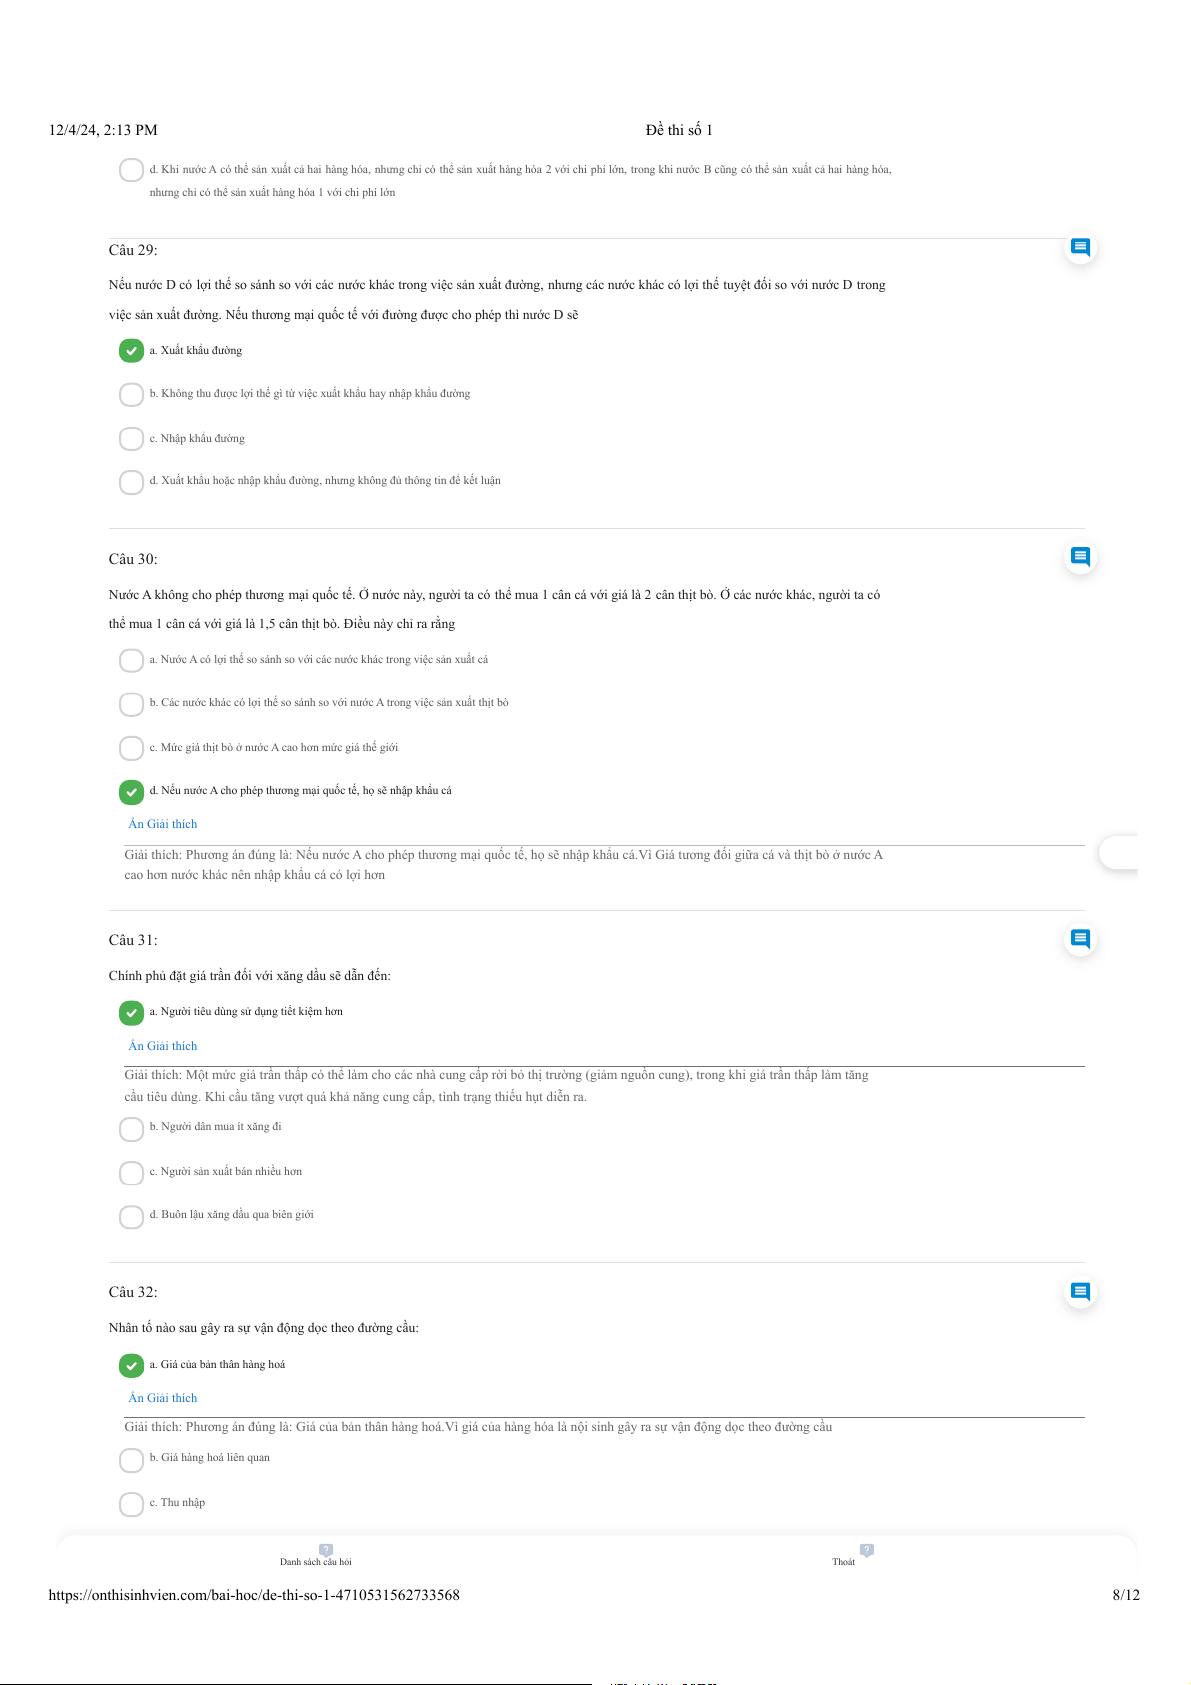The width and height of the screenshot is (1191, 1685).
Task: Open comment icon for Câu 30
Action: tap(1080, 556)
